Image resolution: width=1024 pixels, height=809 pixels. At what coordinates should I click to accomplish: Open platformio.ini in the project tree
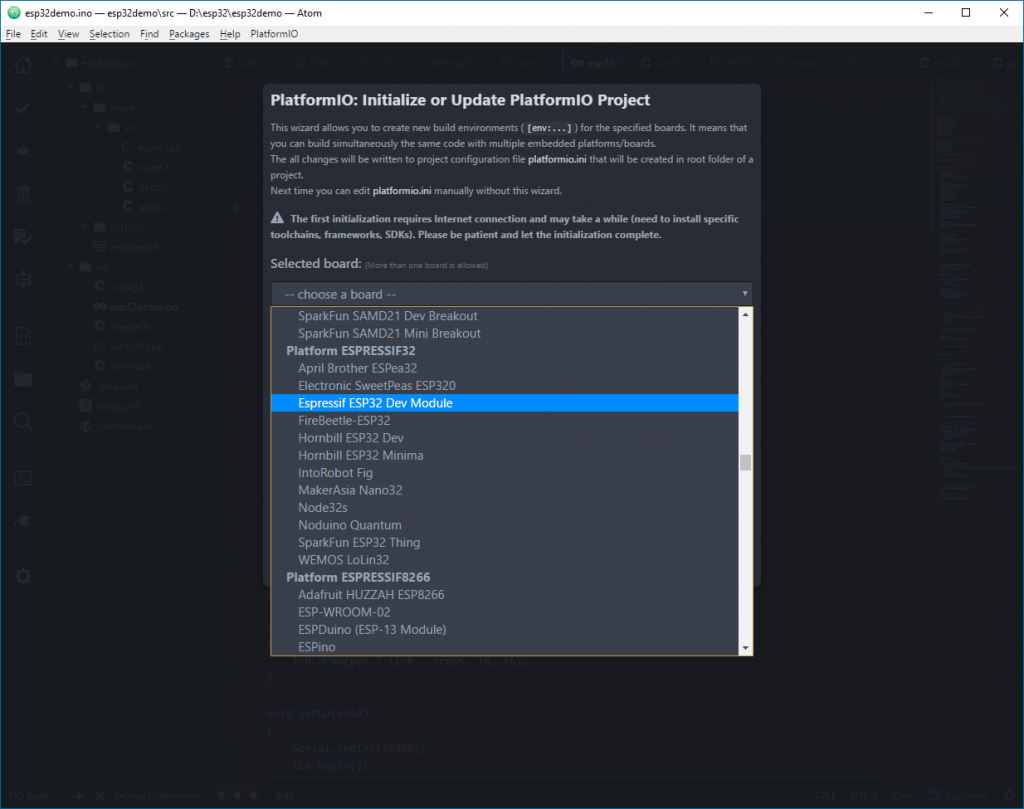[x=125, y=426]
